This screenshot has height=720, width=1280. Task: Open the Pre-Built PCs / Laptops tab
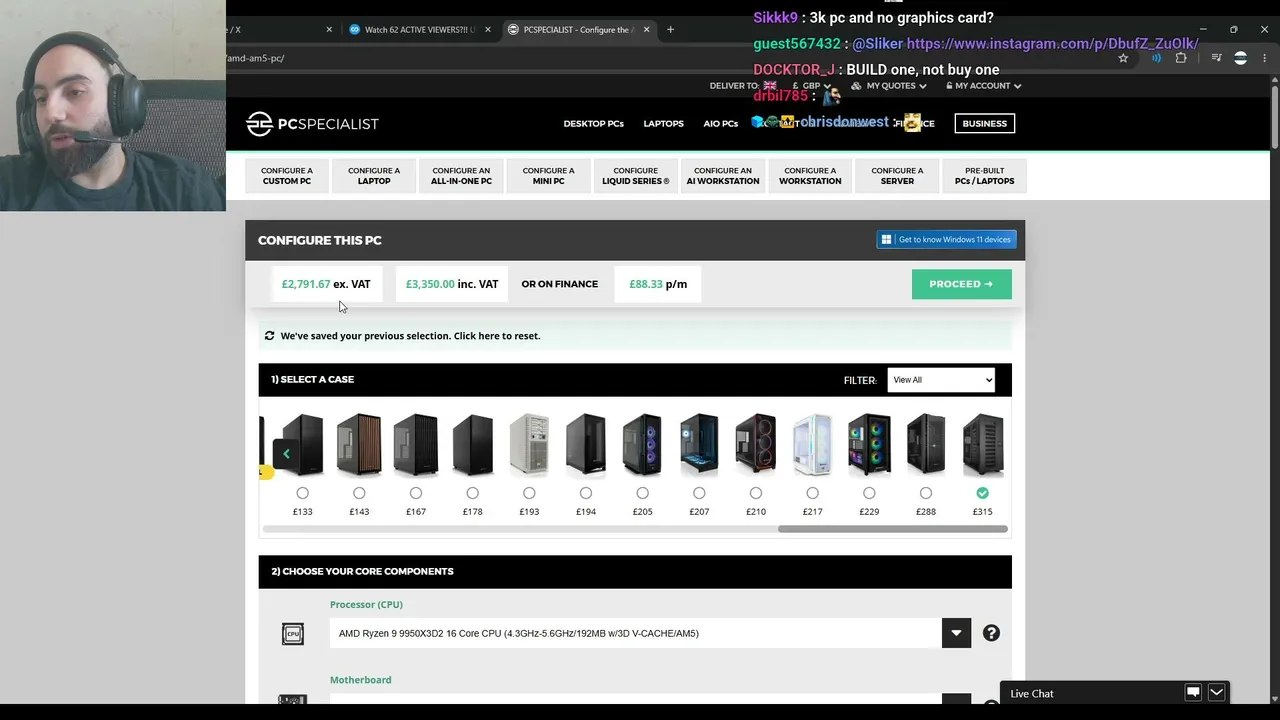tap(984, 176)
